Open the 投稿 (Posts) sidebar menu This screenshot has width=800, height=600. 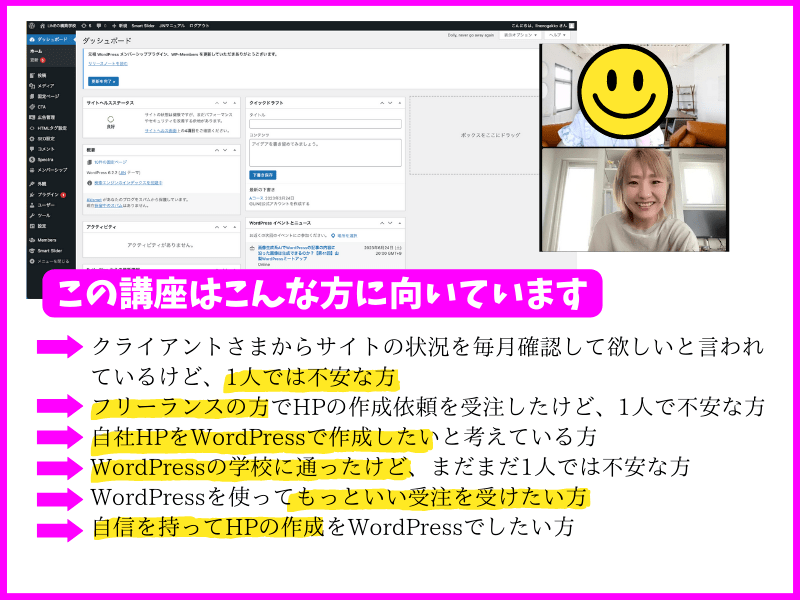tap(42, 74)
